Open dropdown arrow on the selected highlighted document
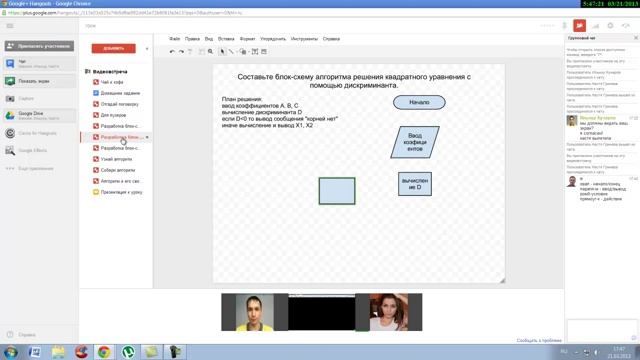The image size is (640, 360). (147, 137)
